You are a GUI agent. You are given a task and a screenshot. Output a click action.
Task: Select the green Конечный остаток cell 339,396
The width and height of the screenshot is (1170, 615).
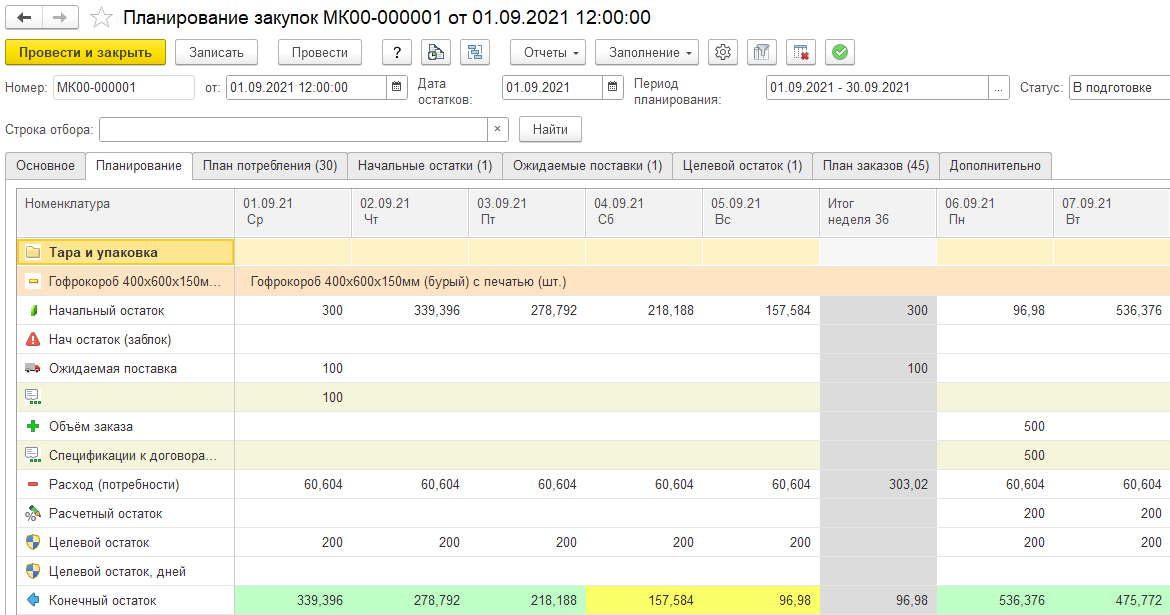[292, 600]
